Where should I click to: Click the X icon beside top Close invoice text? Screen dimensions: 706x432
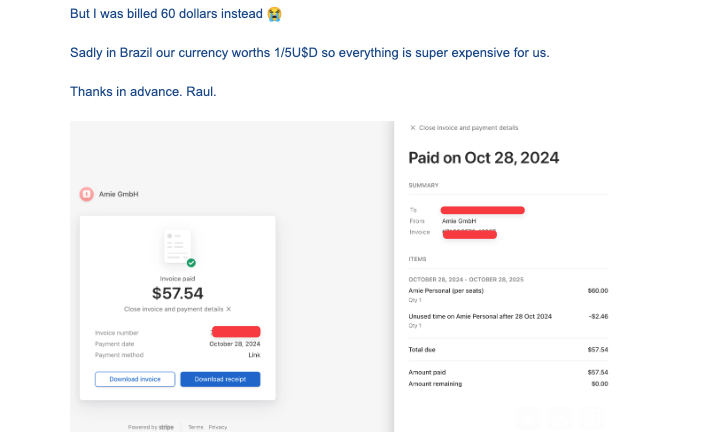click(412, 128)
